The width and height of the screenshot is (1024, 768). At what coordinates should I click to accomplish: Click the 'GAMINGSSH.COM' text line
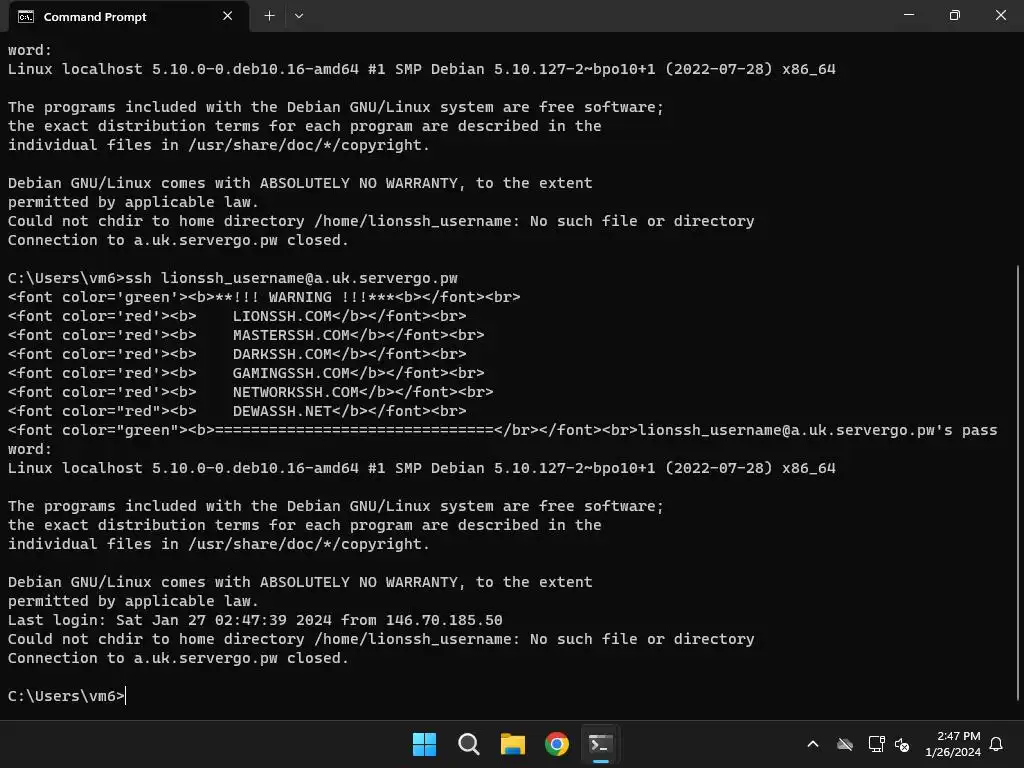[x=246, y=373]
